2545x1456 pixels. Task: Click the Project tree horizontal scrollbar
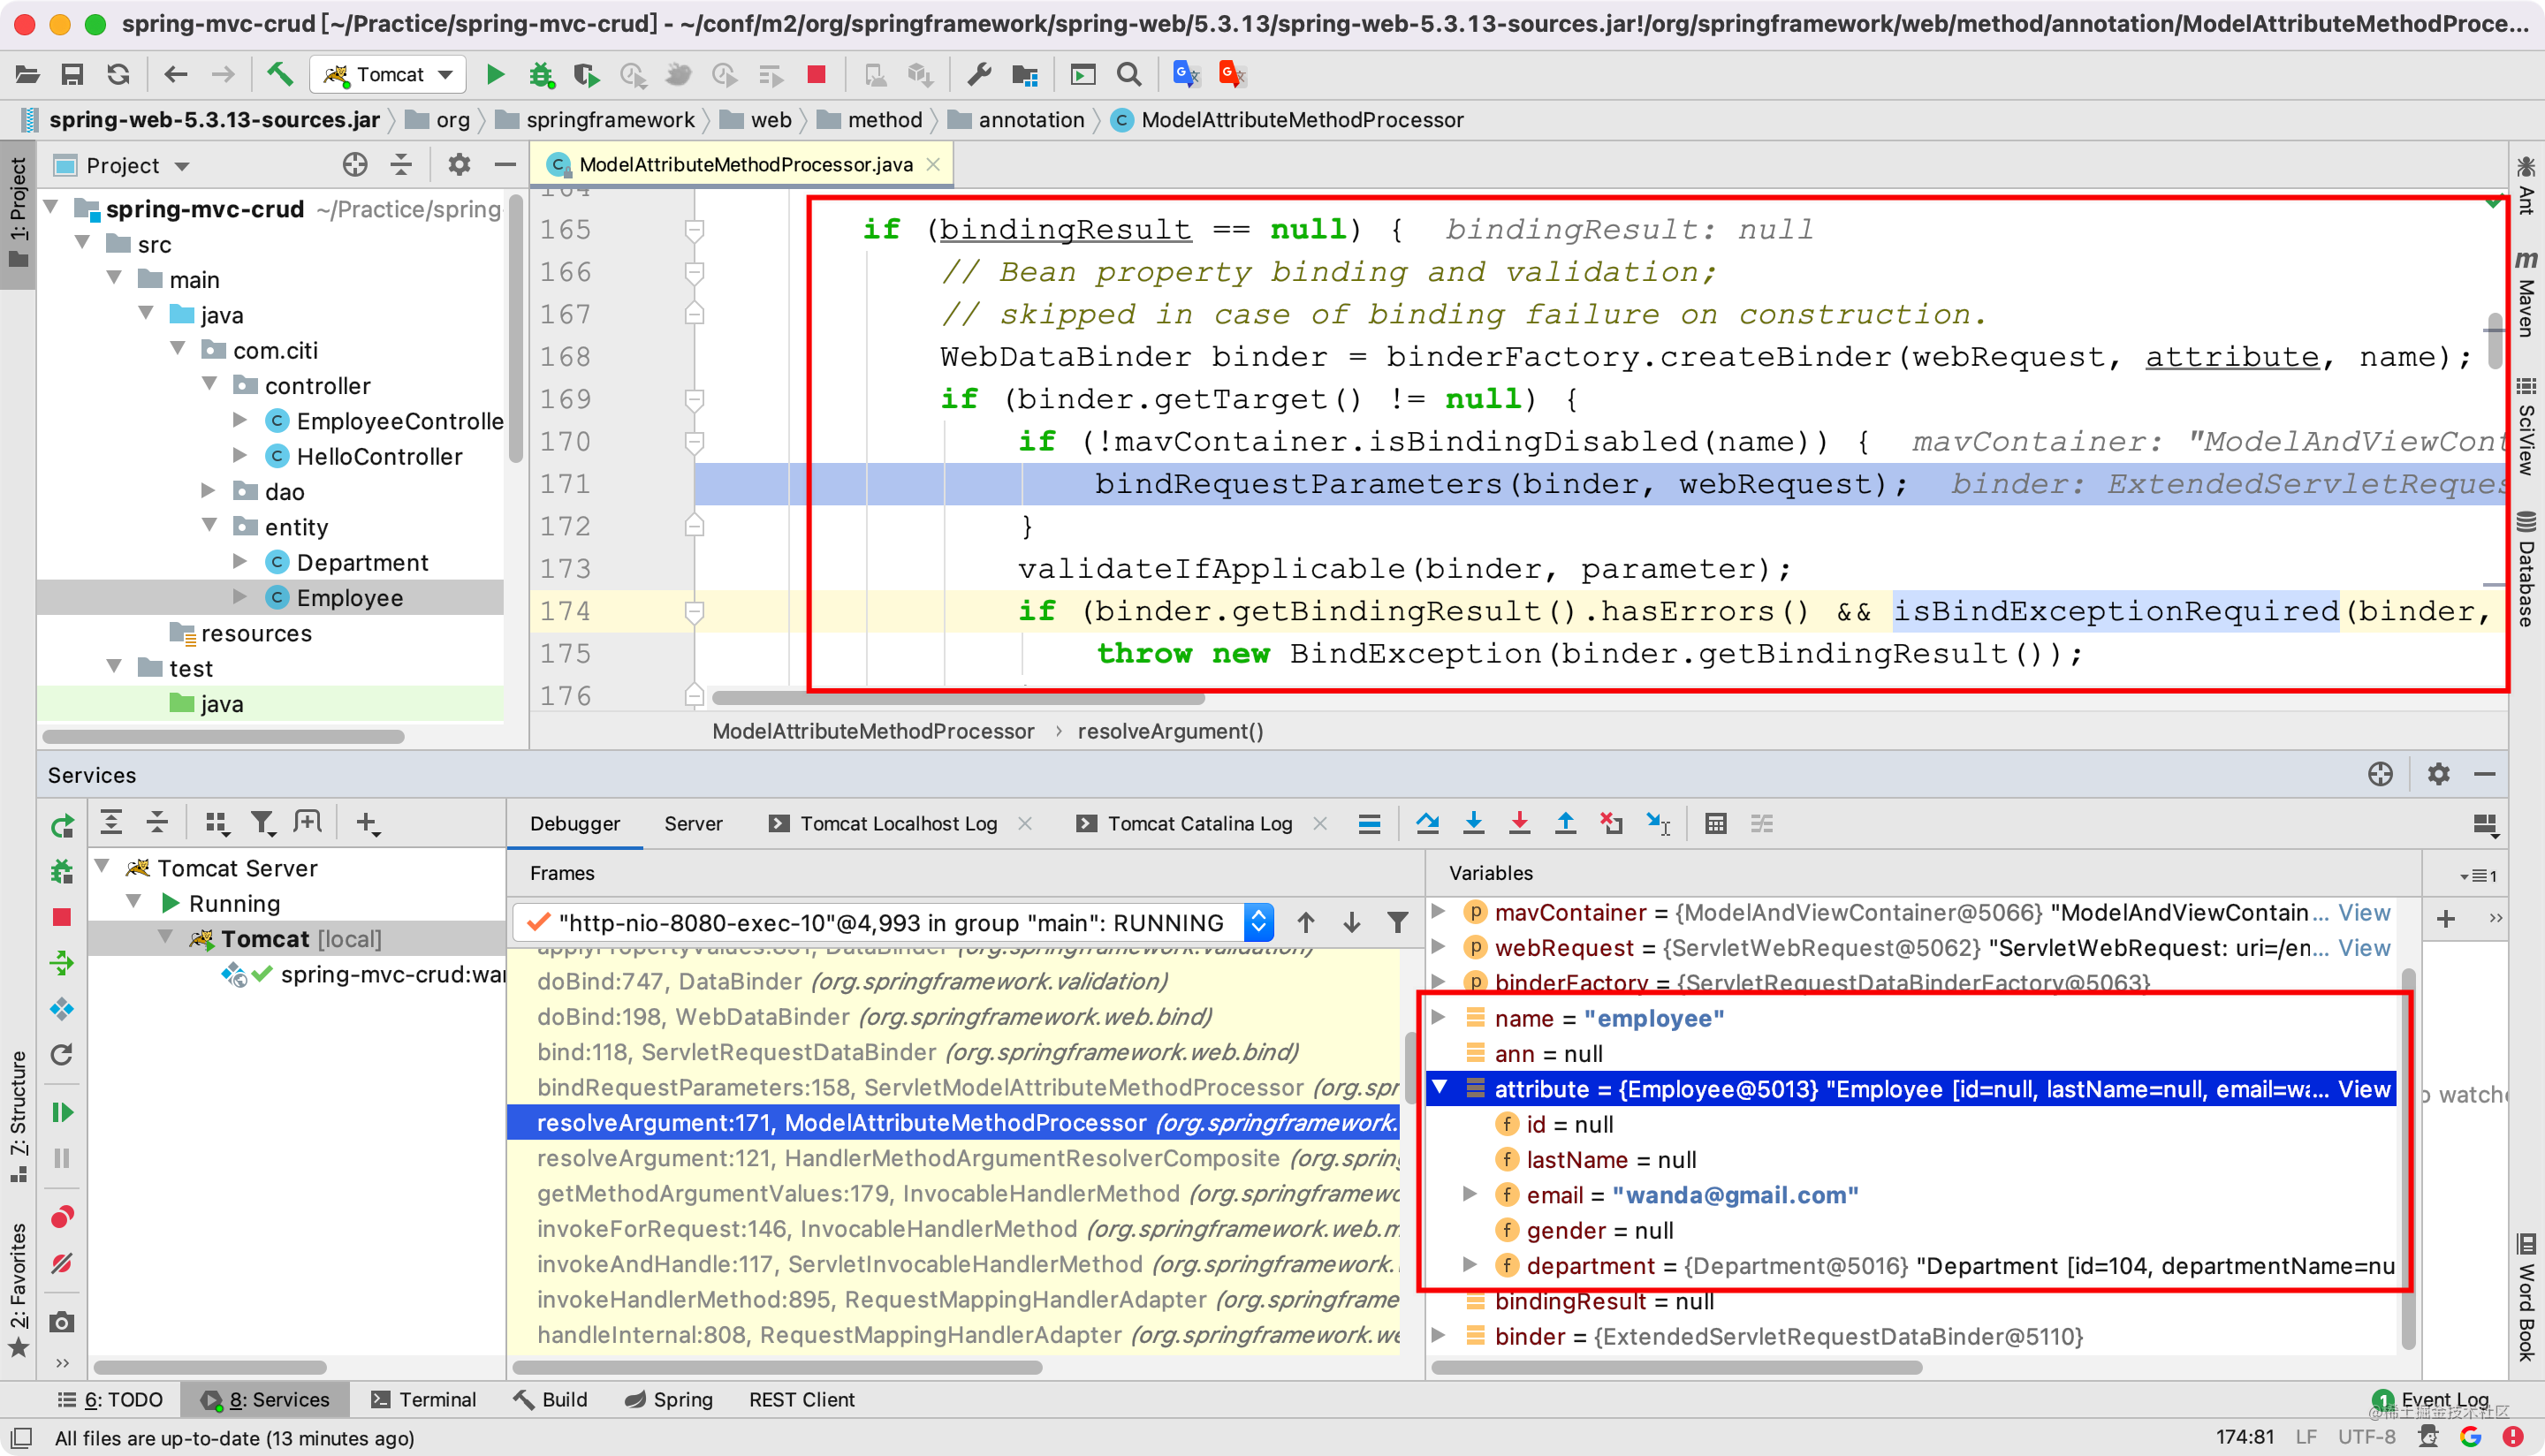[223, 737]
